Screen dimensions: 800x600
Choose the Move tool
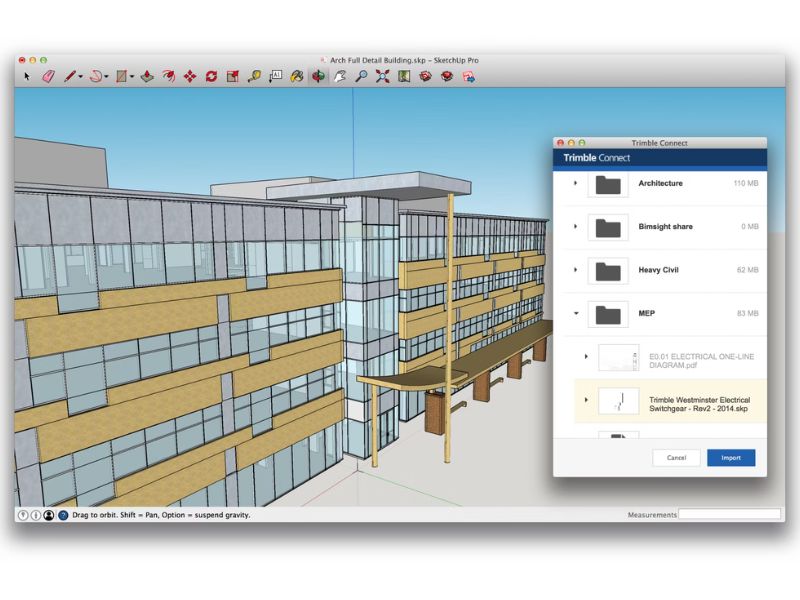coord(190,76)
